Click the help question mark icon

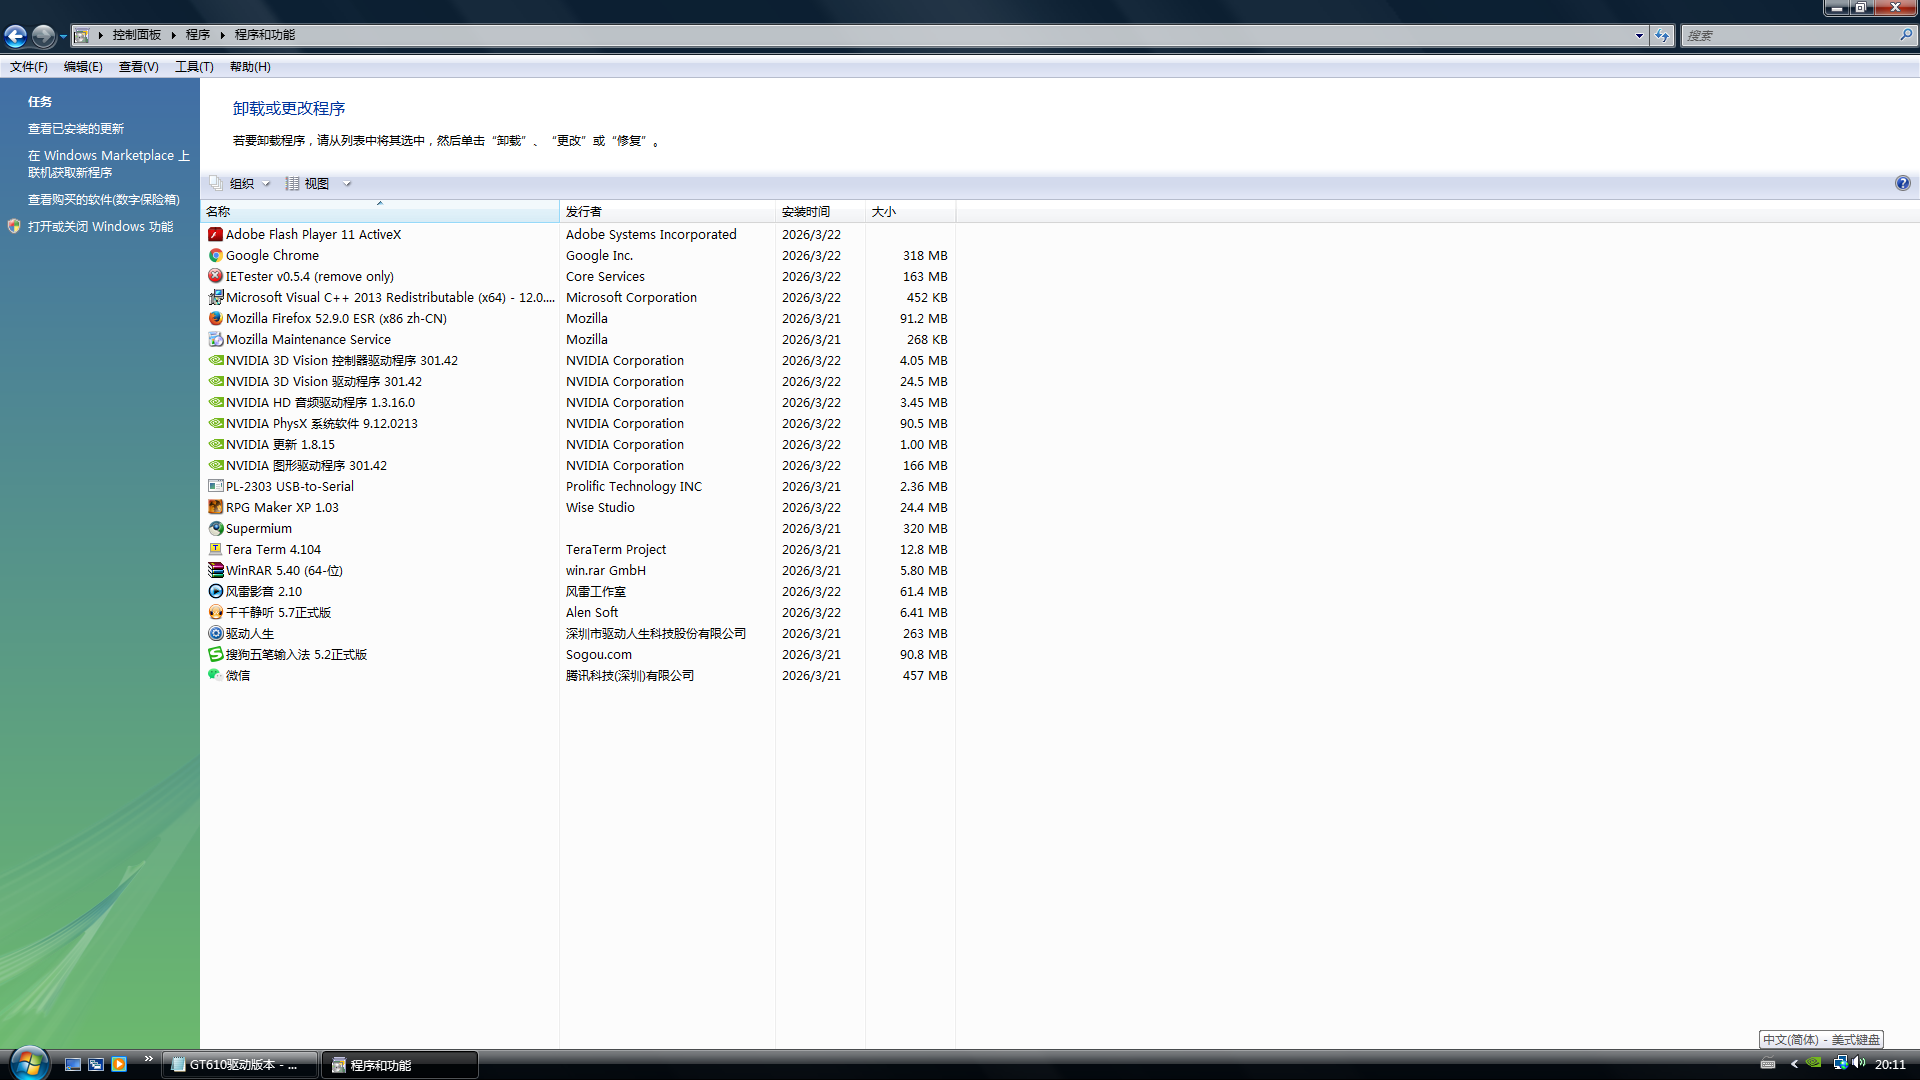tap(1902, 183)
